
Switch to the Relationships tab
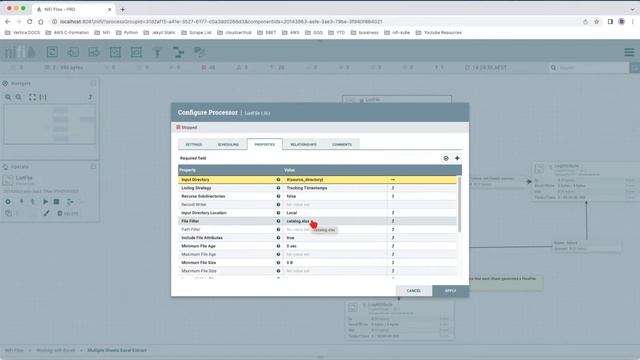click(x=303, y=144)
